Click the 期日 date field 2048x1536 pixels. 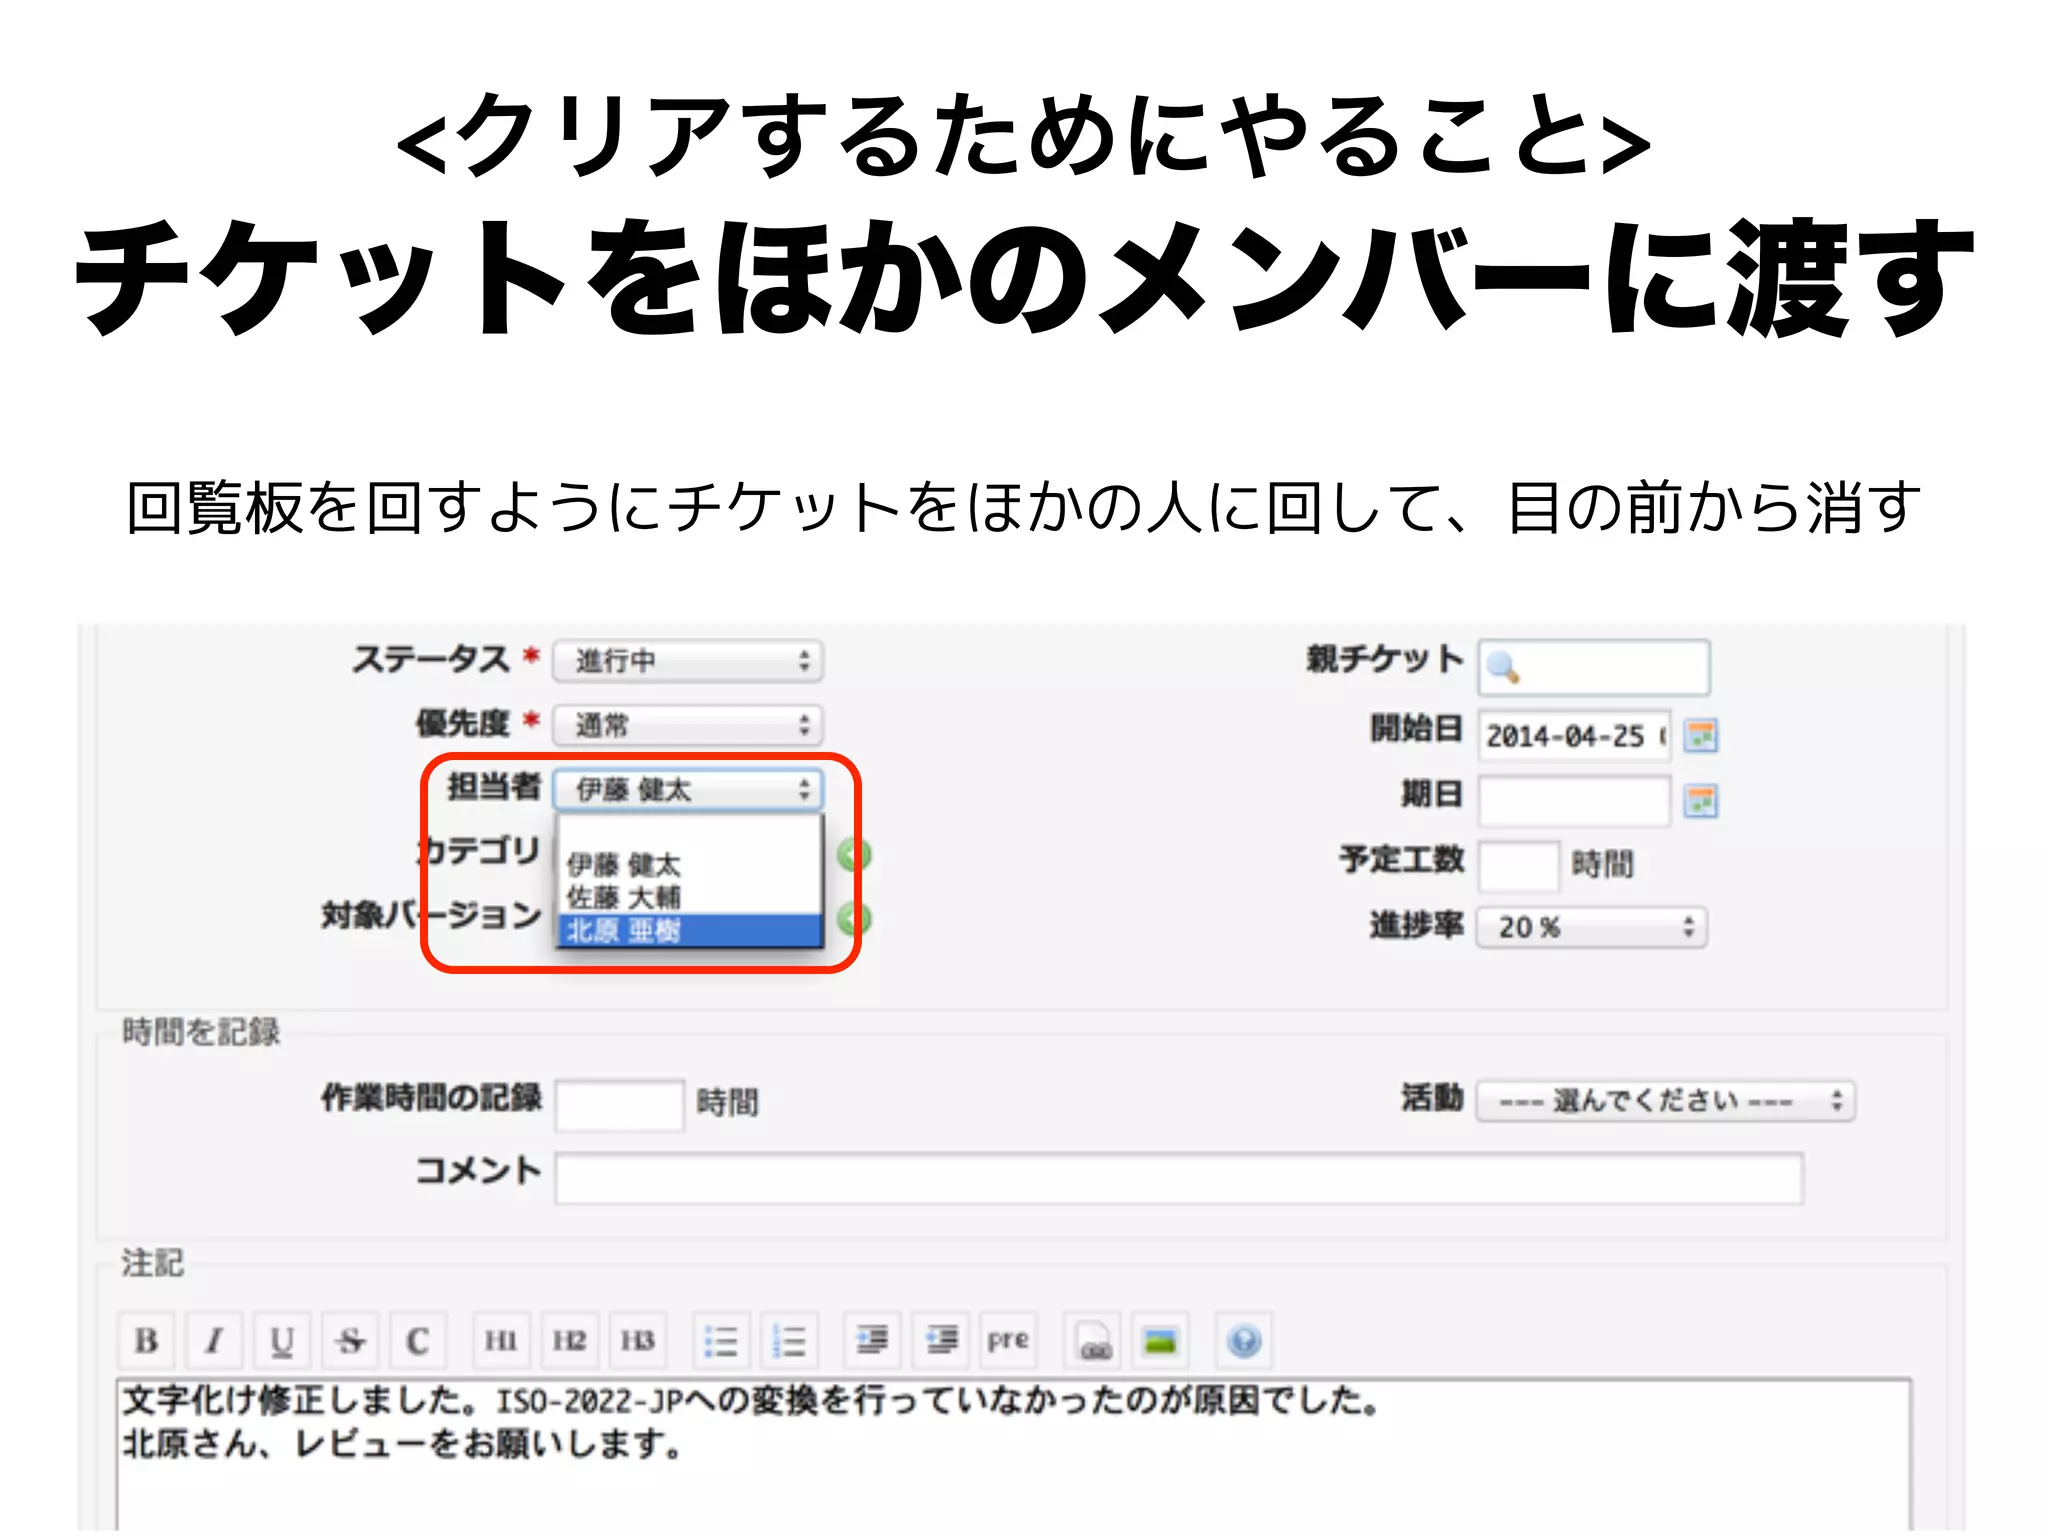point(1575,800)
